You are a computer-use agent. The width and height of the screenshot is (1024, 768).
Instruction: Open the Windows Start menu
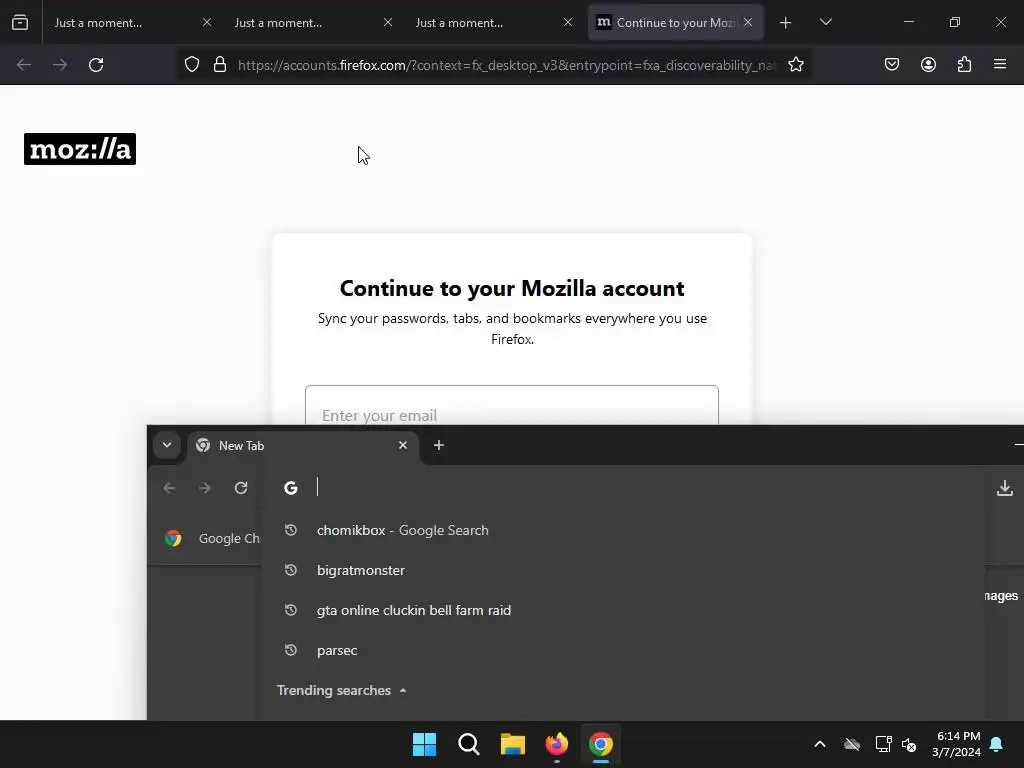(424, 744)
